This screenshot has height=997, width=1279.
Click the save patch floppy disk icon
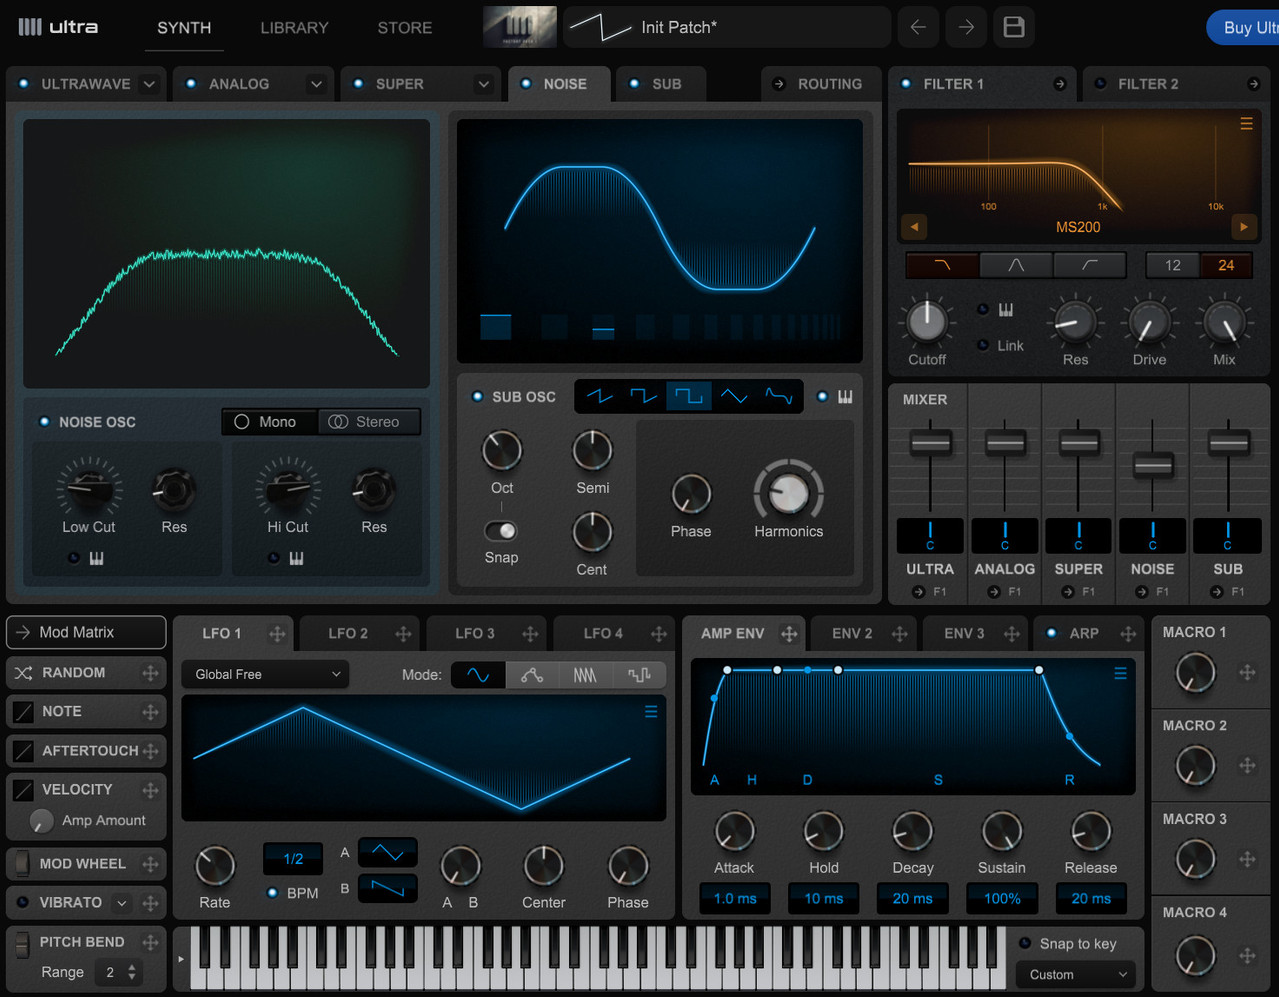1013,27
